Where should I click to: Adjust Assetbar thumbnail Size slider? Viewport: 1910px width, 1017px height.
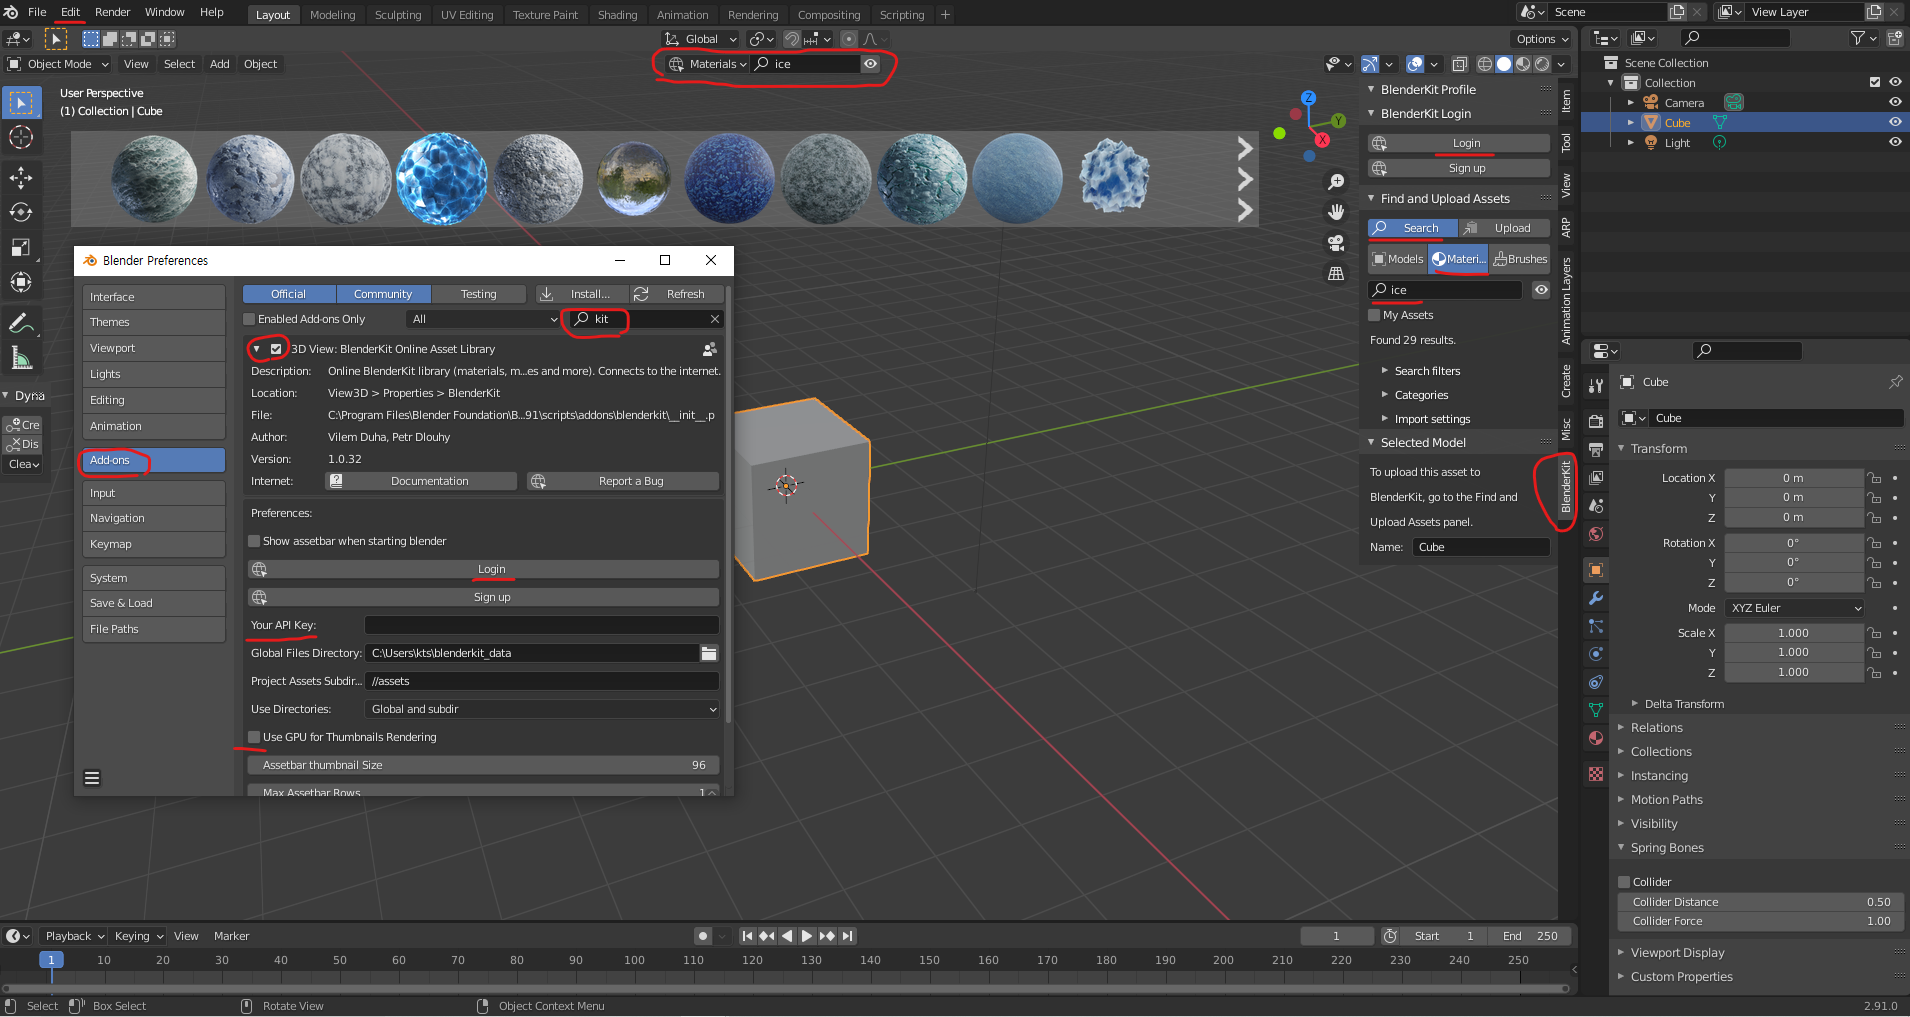click(483, 765)
